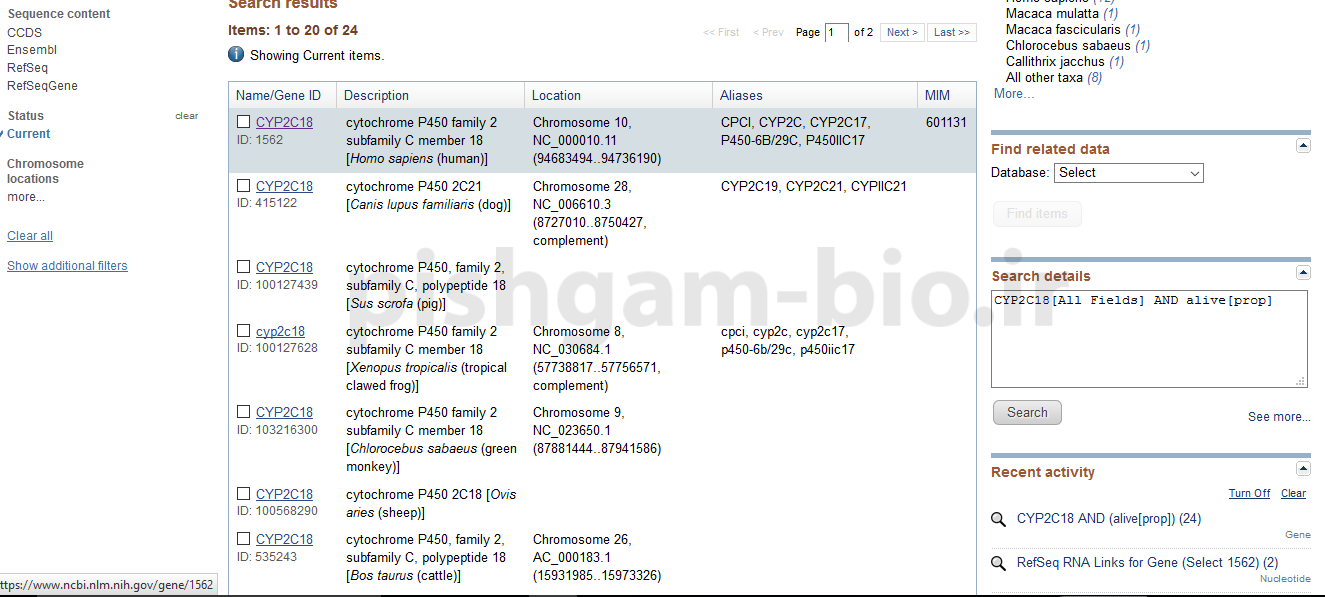Click the page number input field
This screenshot has height=597, width=1325.
(836, 32)
